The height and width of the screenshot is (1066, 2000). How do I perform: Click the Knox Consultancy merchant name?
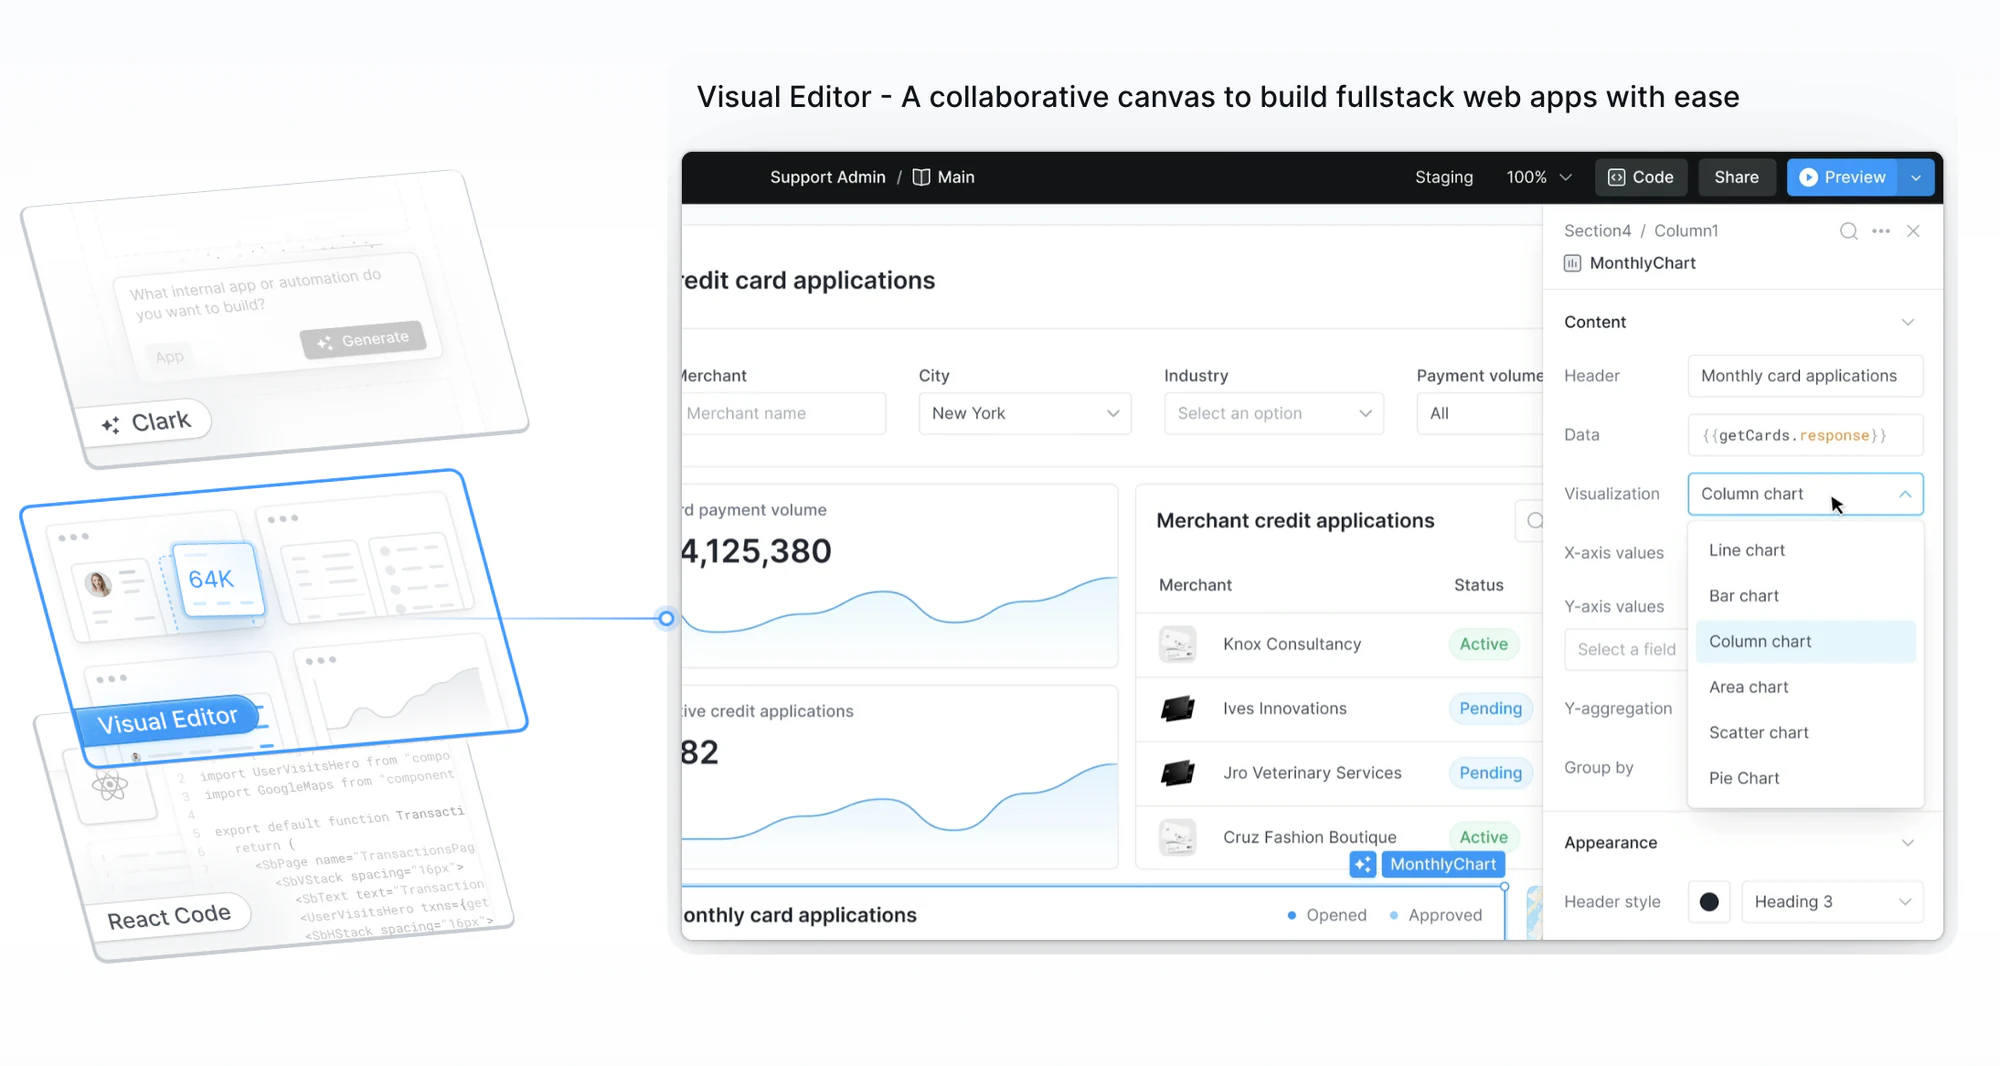coord(1292,644)
